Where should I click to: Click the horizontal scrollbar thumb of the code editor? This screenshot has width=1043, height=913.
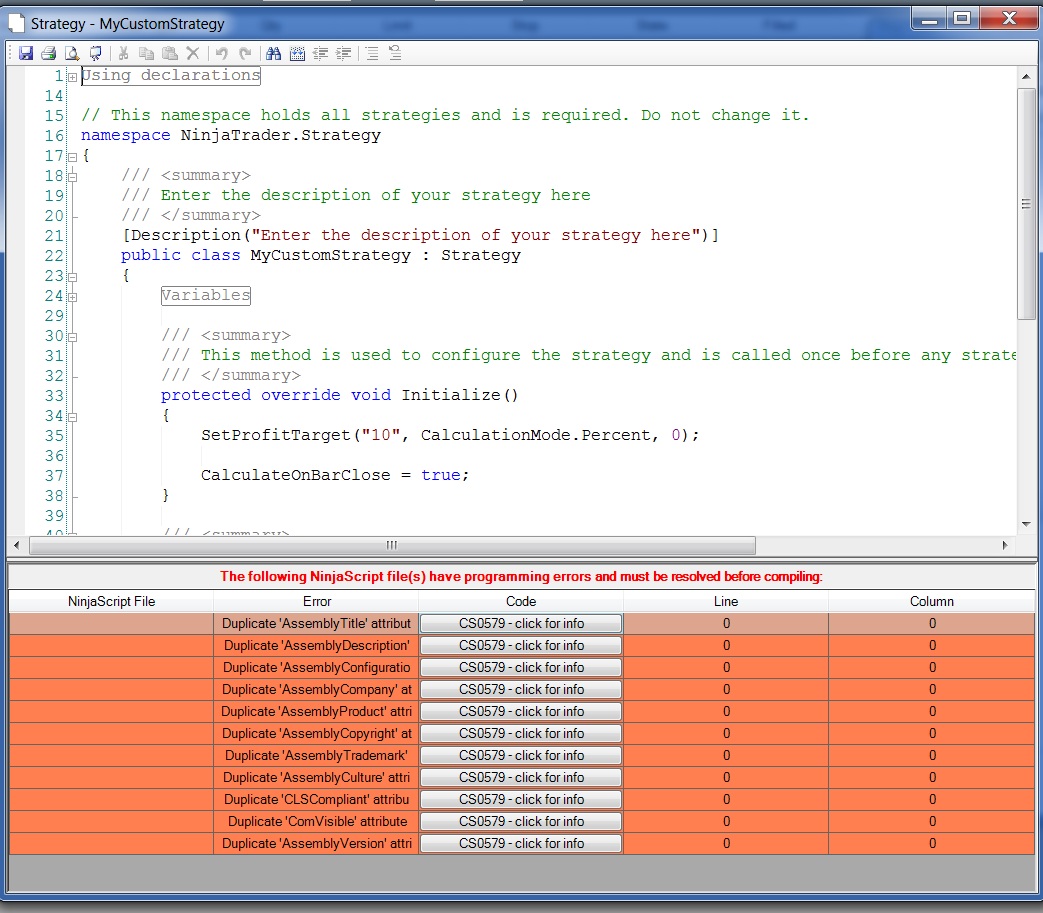point(392,545)
